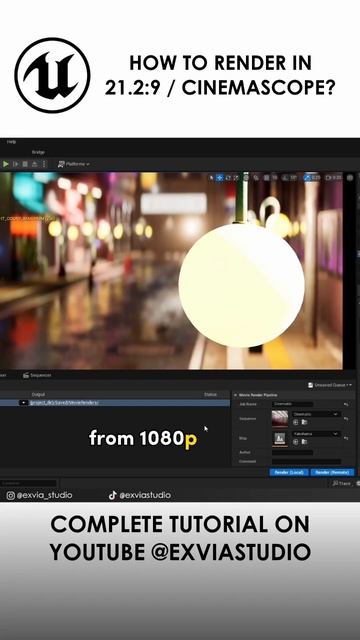Image resolution: width=360 pixels, height=640 pixels.
Task: Click the Render (Local) button
Action: [289, 472]
